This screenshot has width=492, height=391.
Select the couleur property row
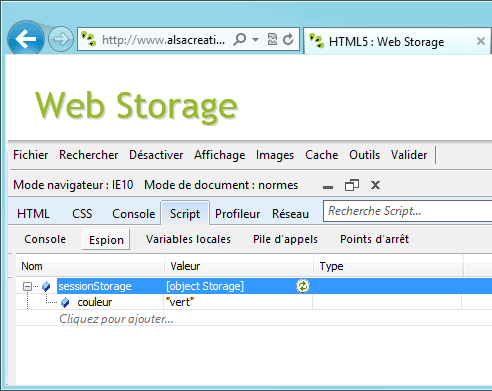[253, 302]
